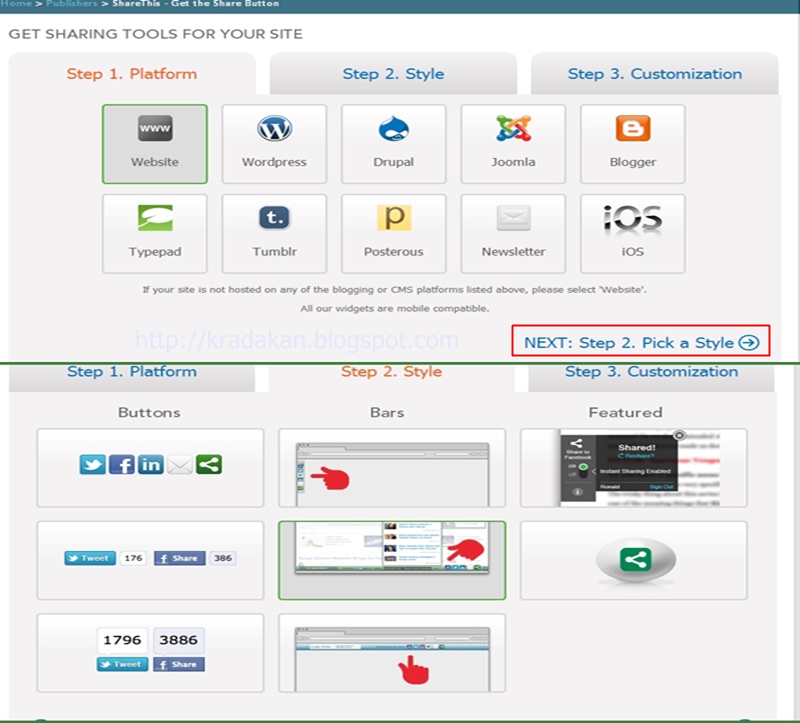Pick the Tumblr platform tile
Viewport: 800px width, 723px height.
[274, 234]
